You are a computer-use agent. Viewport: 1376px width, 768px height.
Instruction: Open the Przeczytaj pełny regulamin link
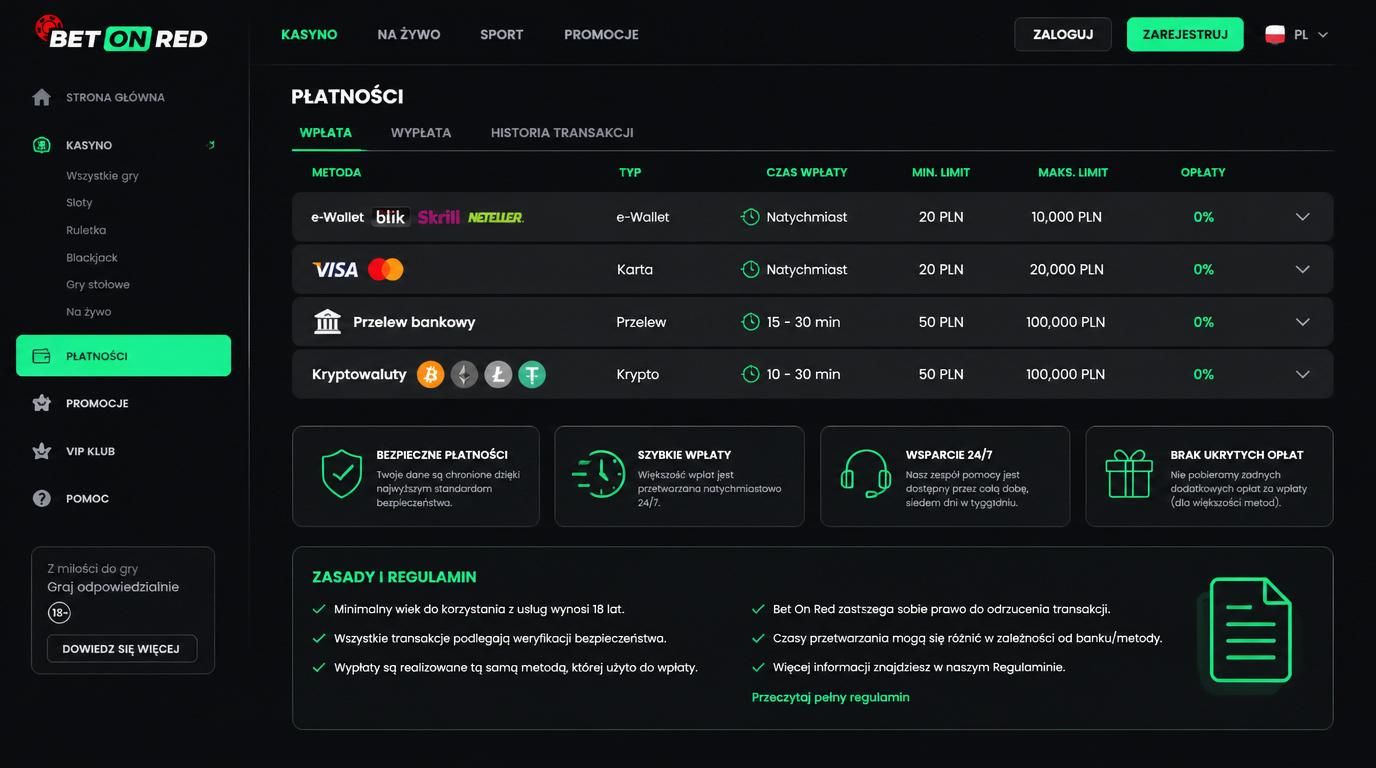(x=831, y=697)
